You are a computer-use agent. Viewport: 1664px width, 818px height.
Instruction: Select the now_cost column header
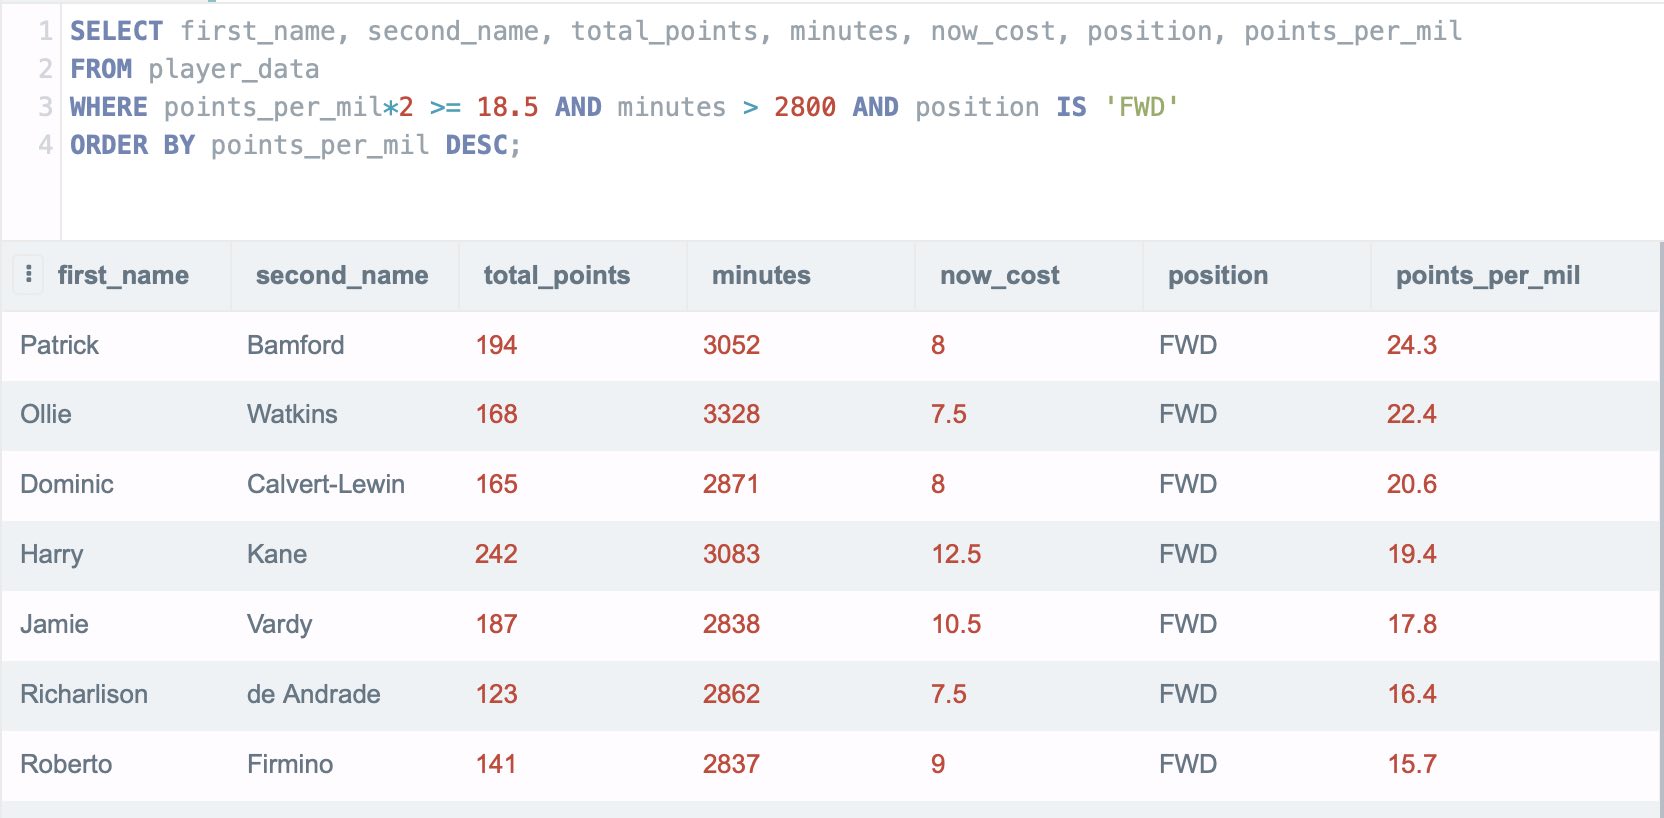pyautogui.click(x=1000, y=275)
